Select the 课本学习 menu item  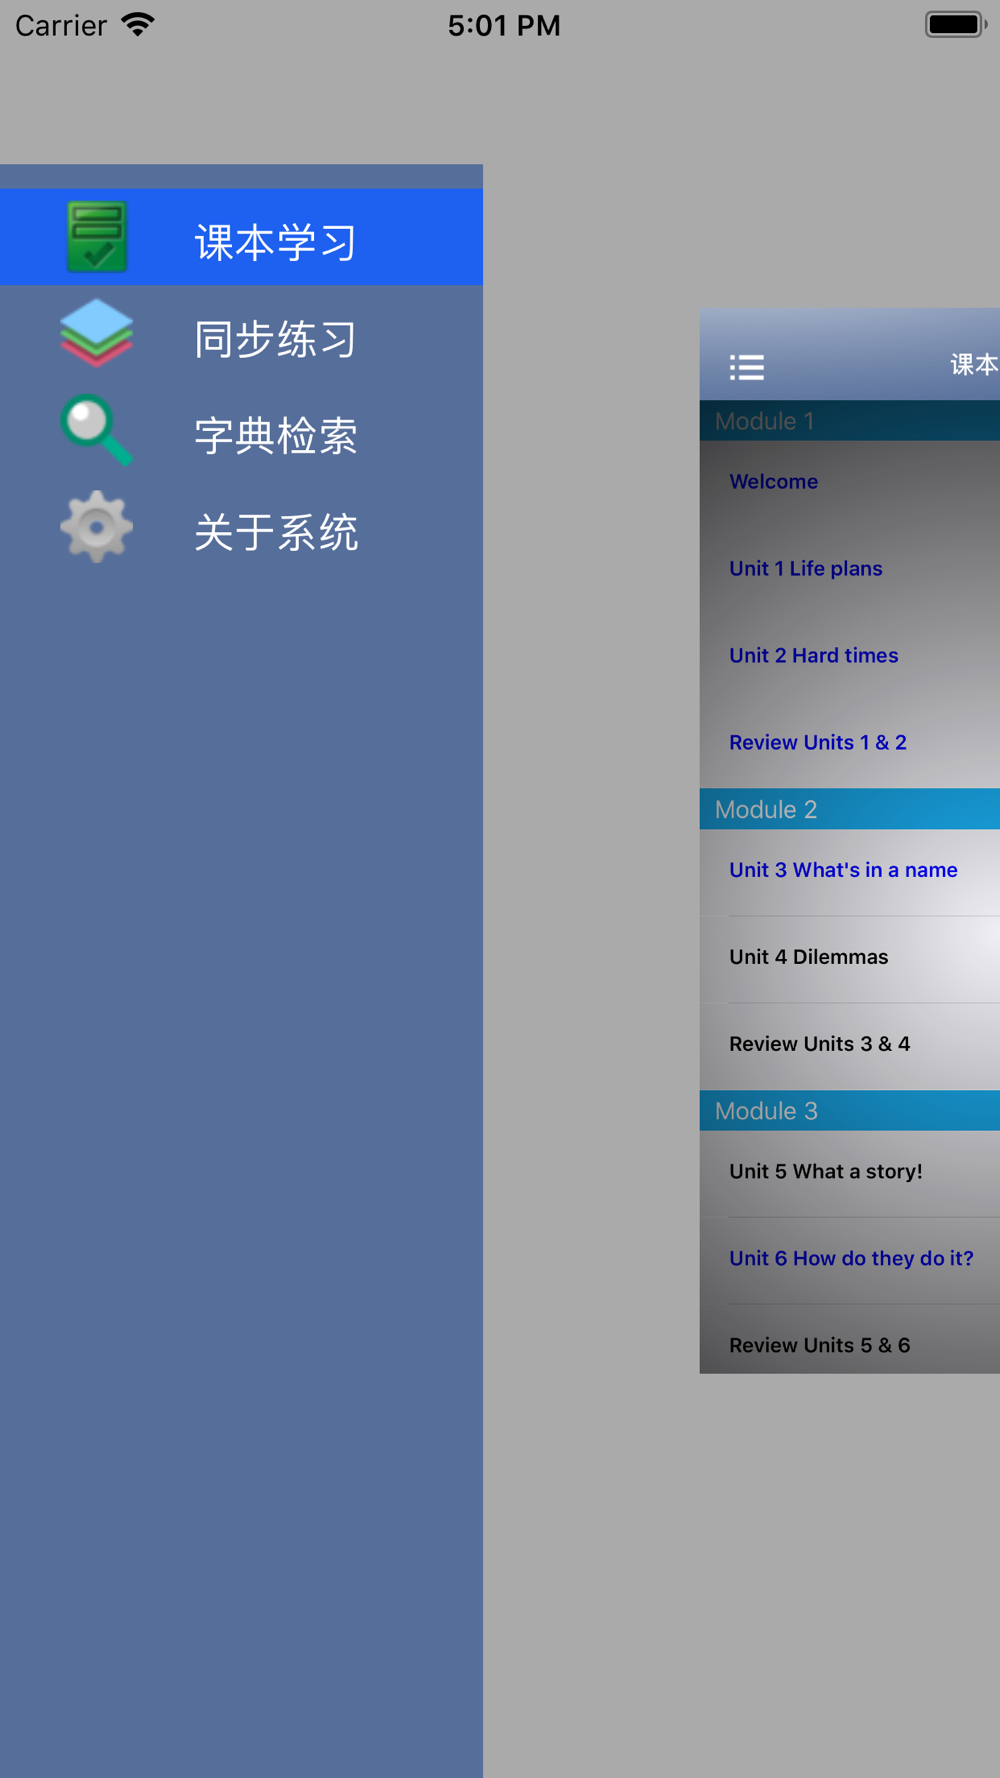[x=241, y=237]
